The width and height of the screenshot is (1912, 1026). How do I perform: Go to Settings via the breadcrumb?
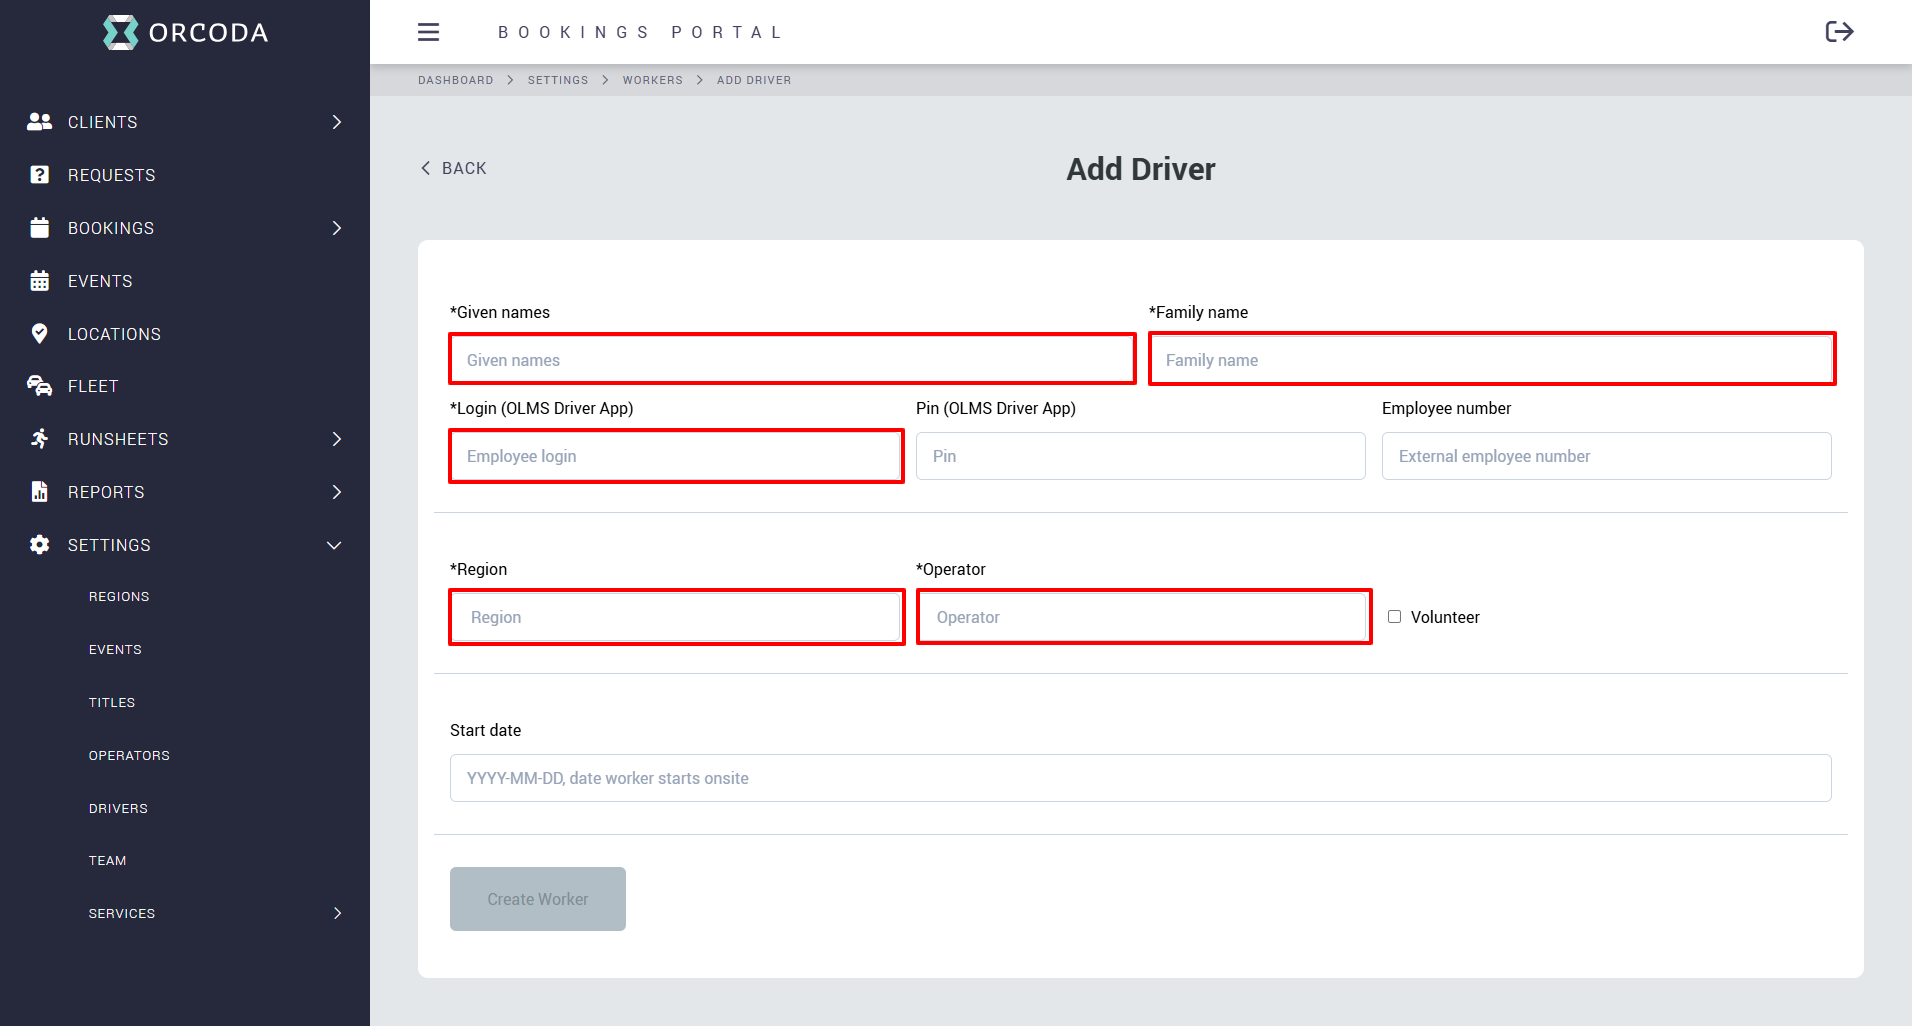point(558,80)
